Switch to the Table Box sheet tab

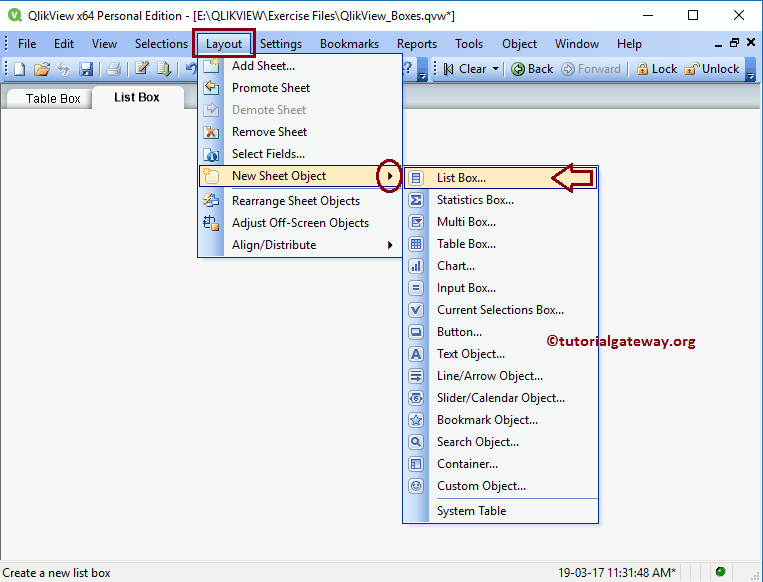53,99
